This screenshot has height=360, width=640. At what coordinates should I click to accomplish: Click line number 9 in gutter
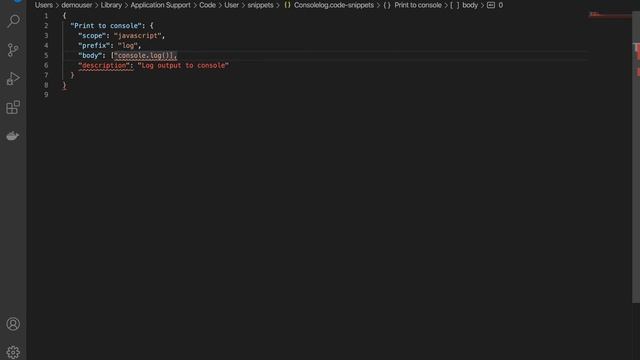[x=46, y=95]
